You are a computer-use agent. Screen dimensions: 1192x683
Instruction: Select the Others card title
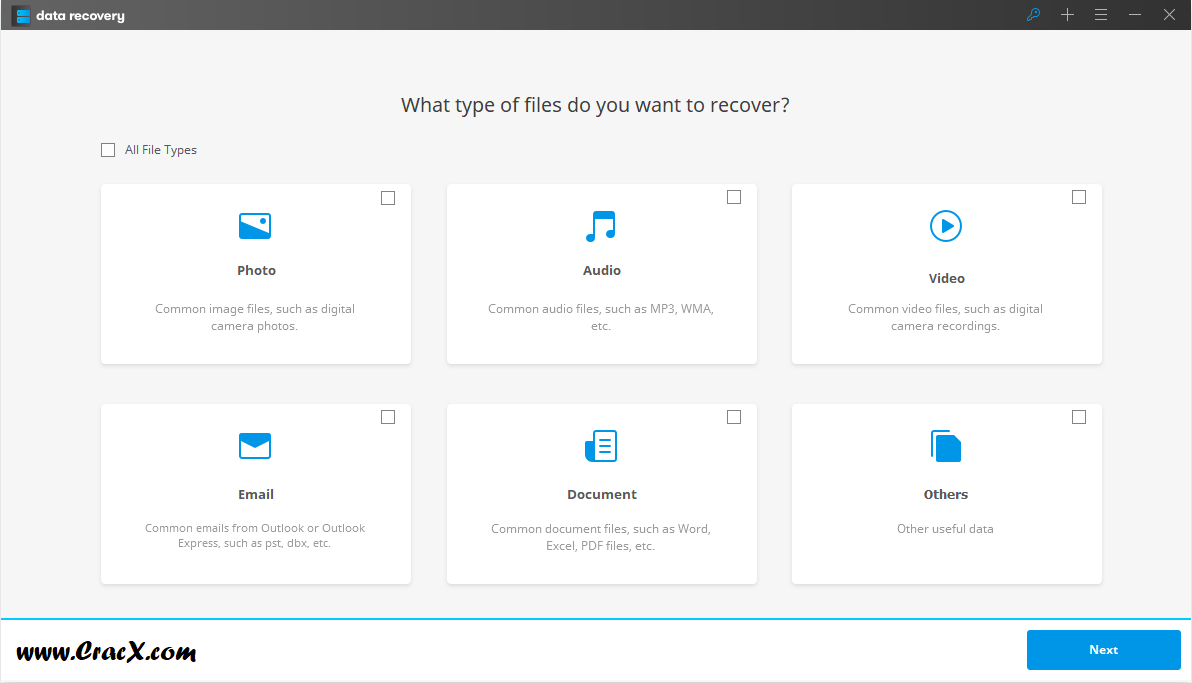[x=946, y=494]
